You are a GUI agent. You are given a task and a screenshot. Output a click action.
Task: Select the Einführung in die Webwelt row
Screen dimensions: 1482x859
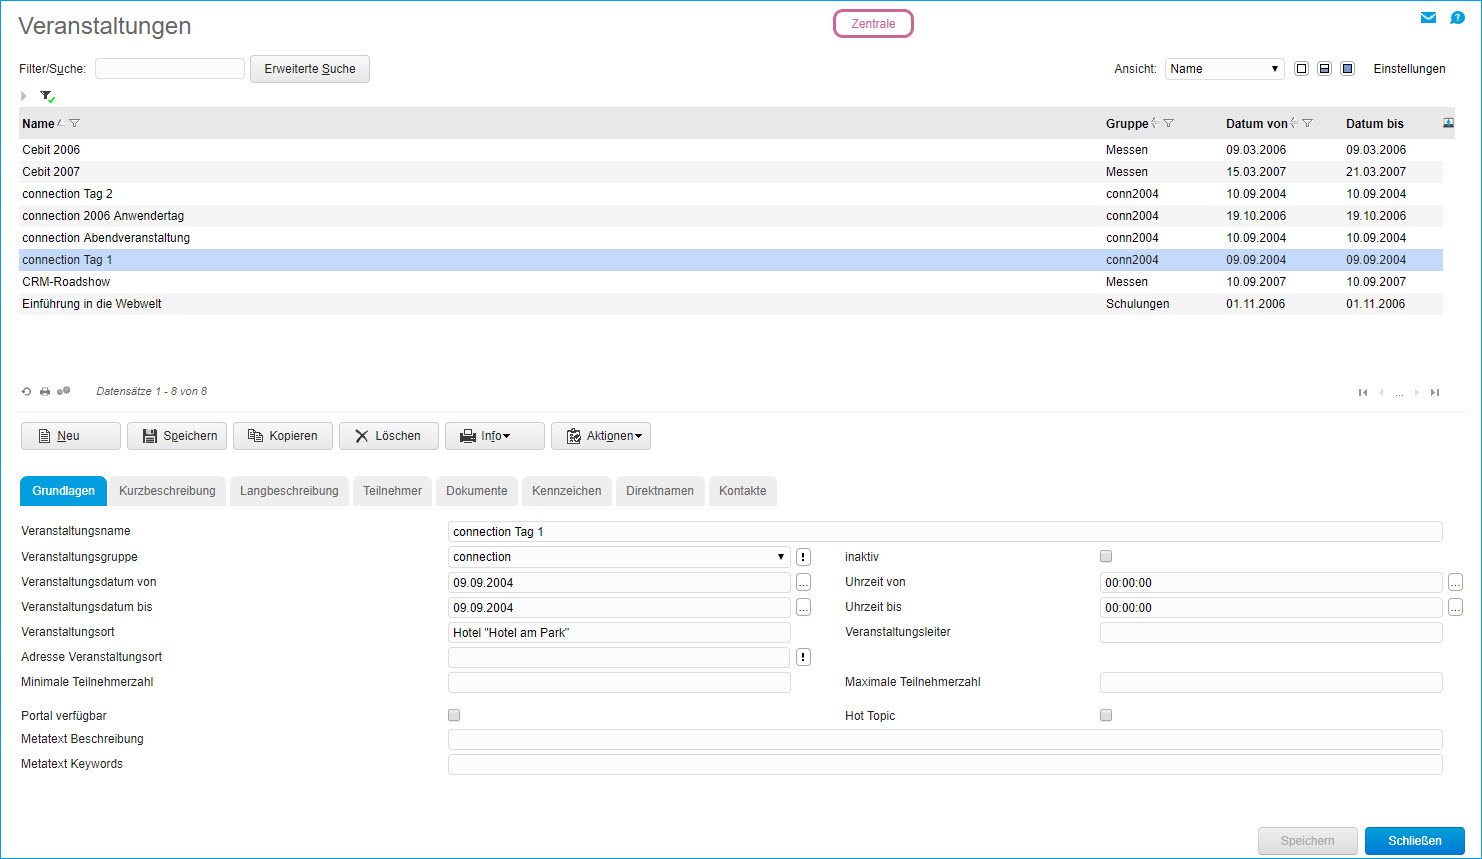(x=731, y=304)
